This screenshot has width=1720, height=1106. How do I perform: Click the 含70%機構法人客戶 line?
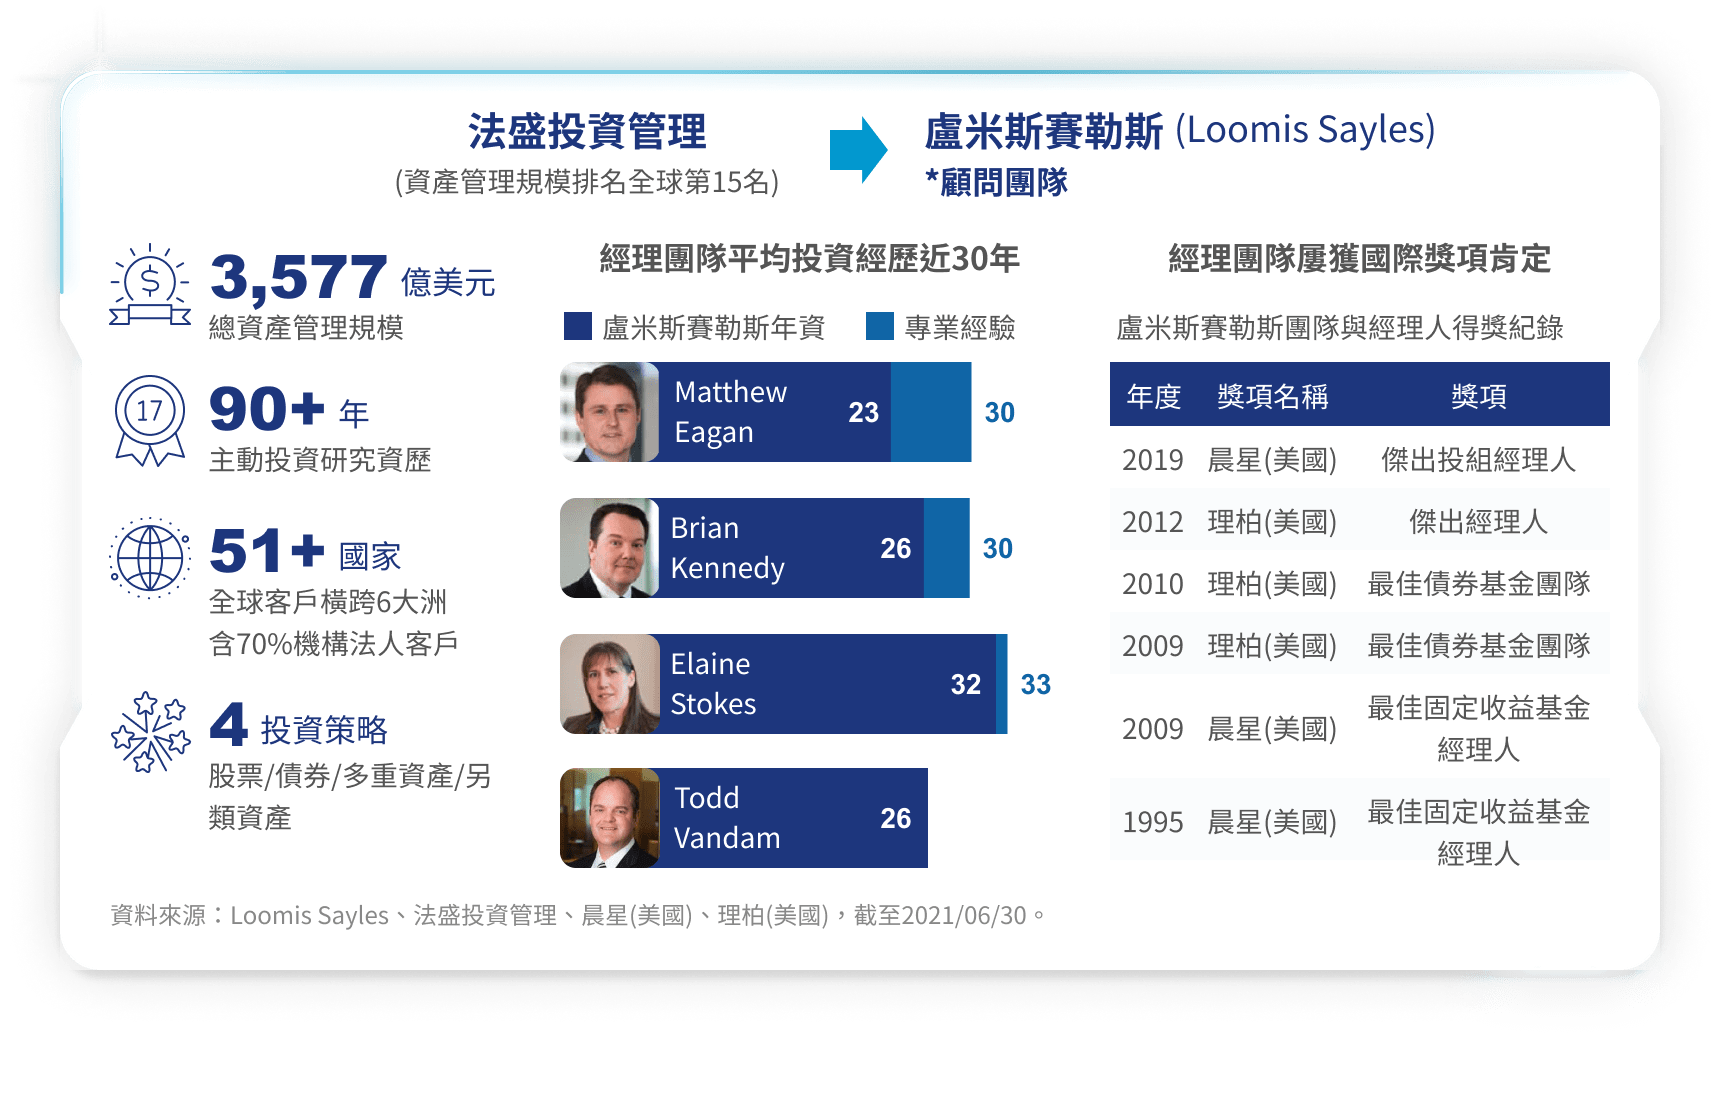(x=333, y=643)
